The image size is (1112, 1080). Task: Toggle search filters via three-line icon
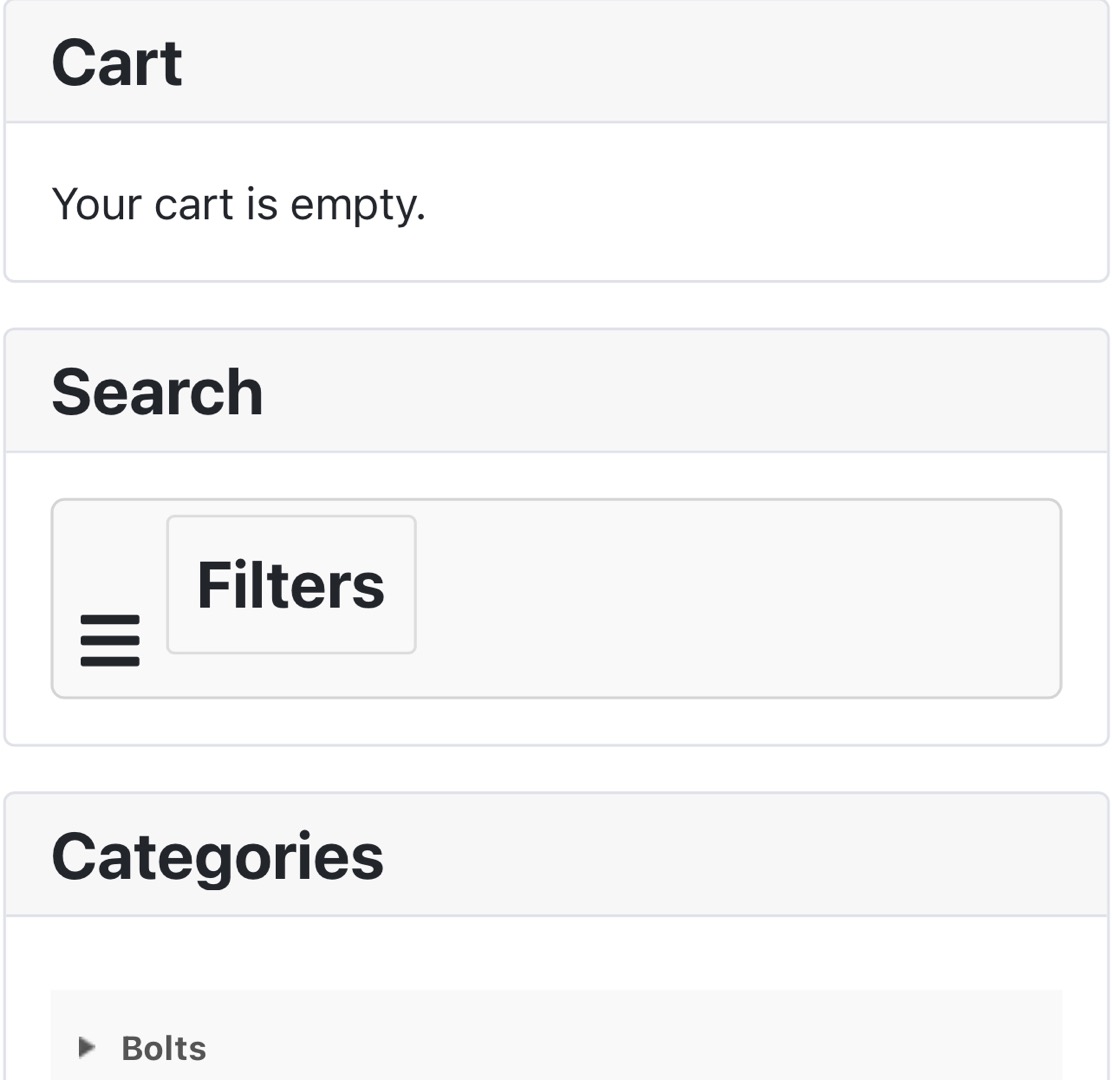point(110,641)
